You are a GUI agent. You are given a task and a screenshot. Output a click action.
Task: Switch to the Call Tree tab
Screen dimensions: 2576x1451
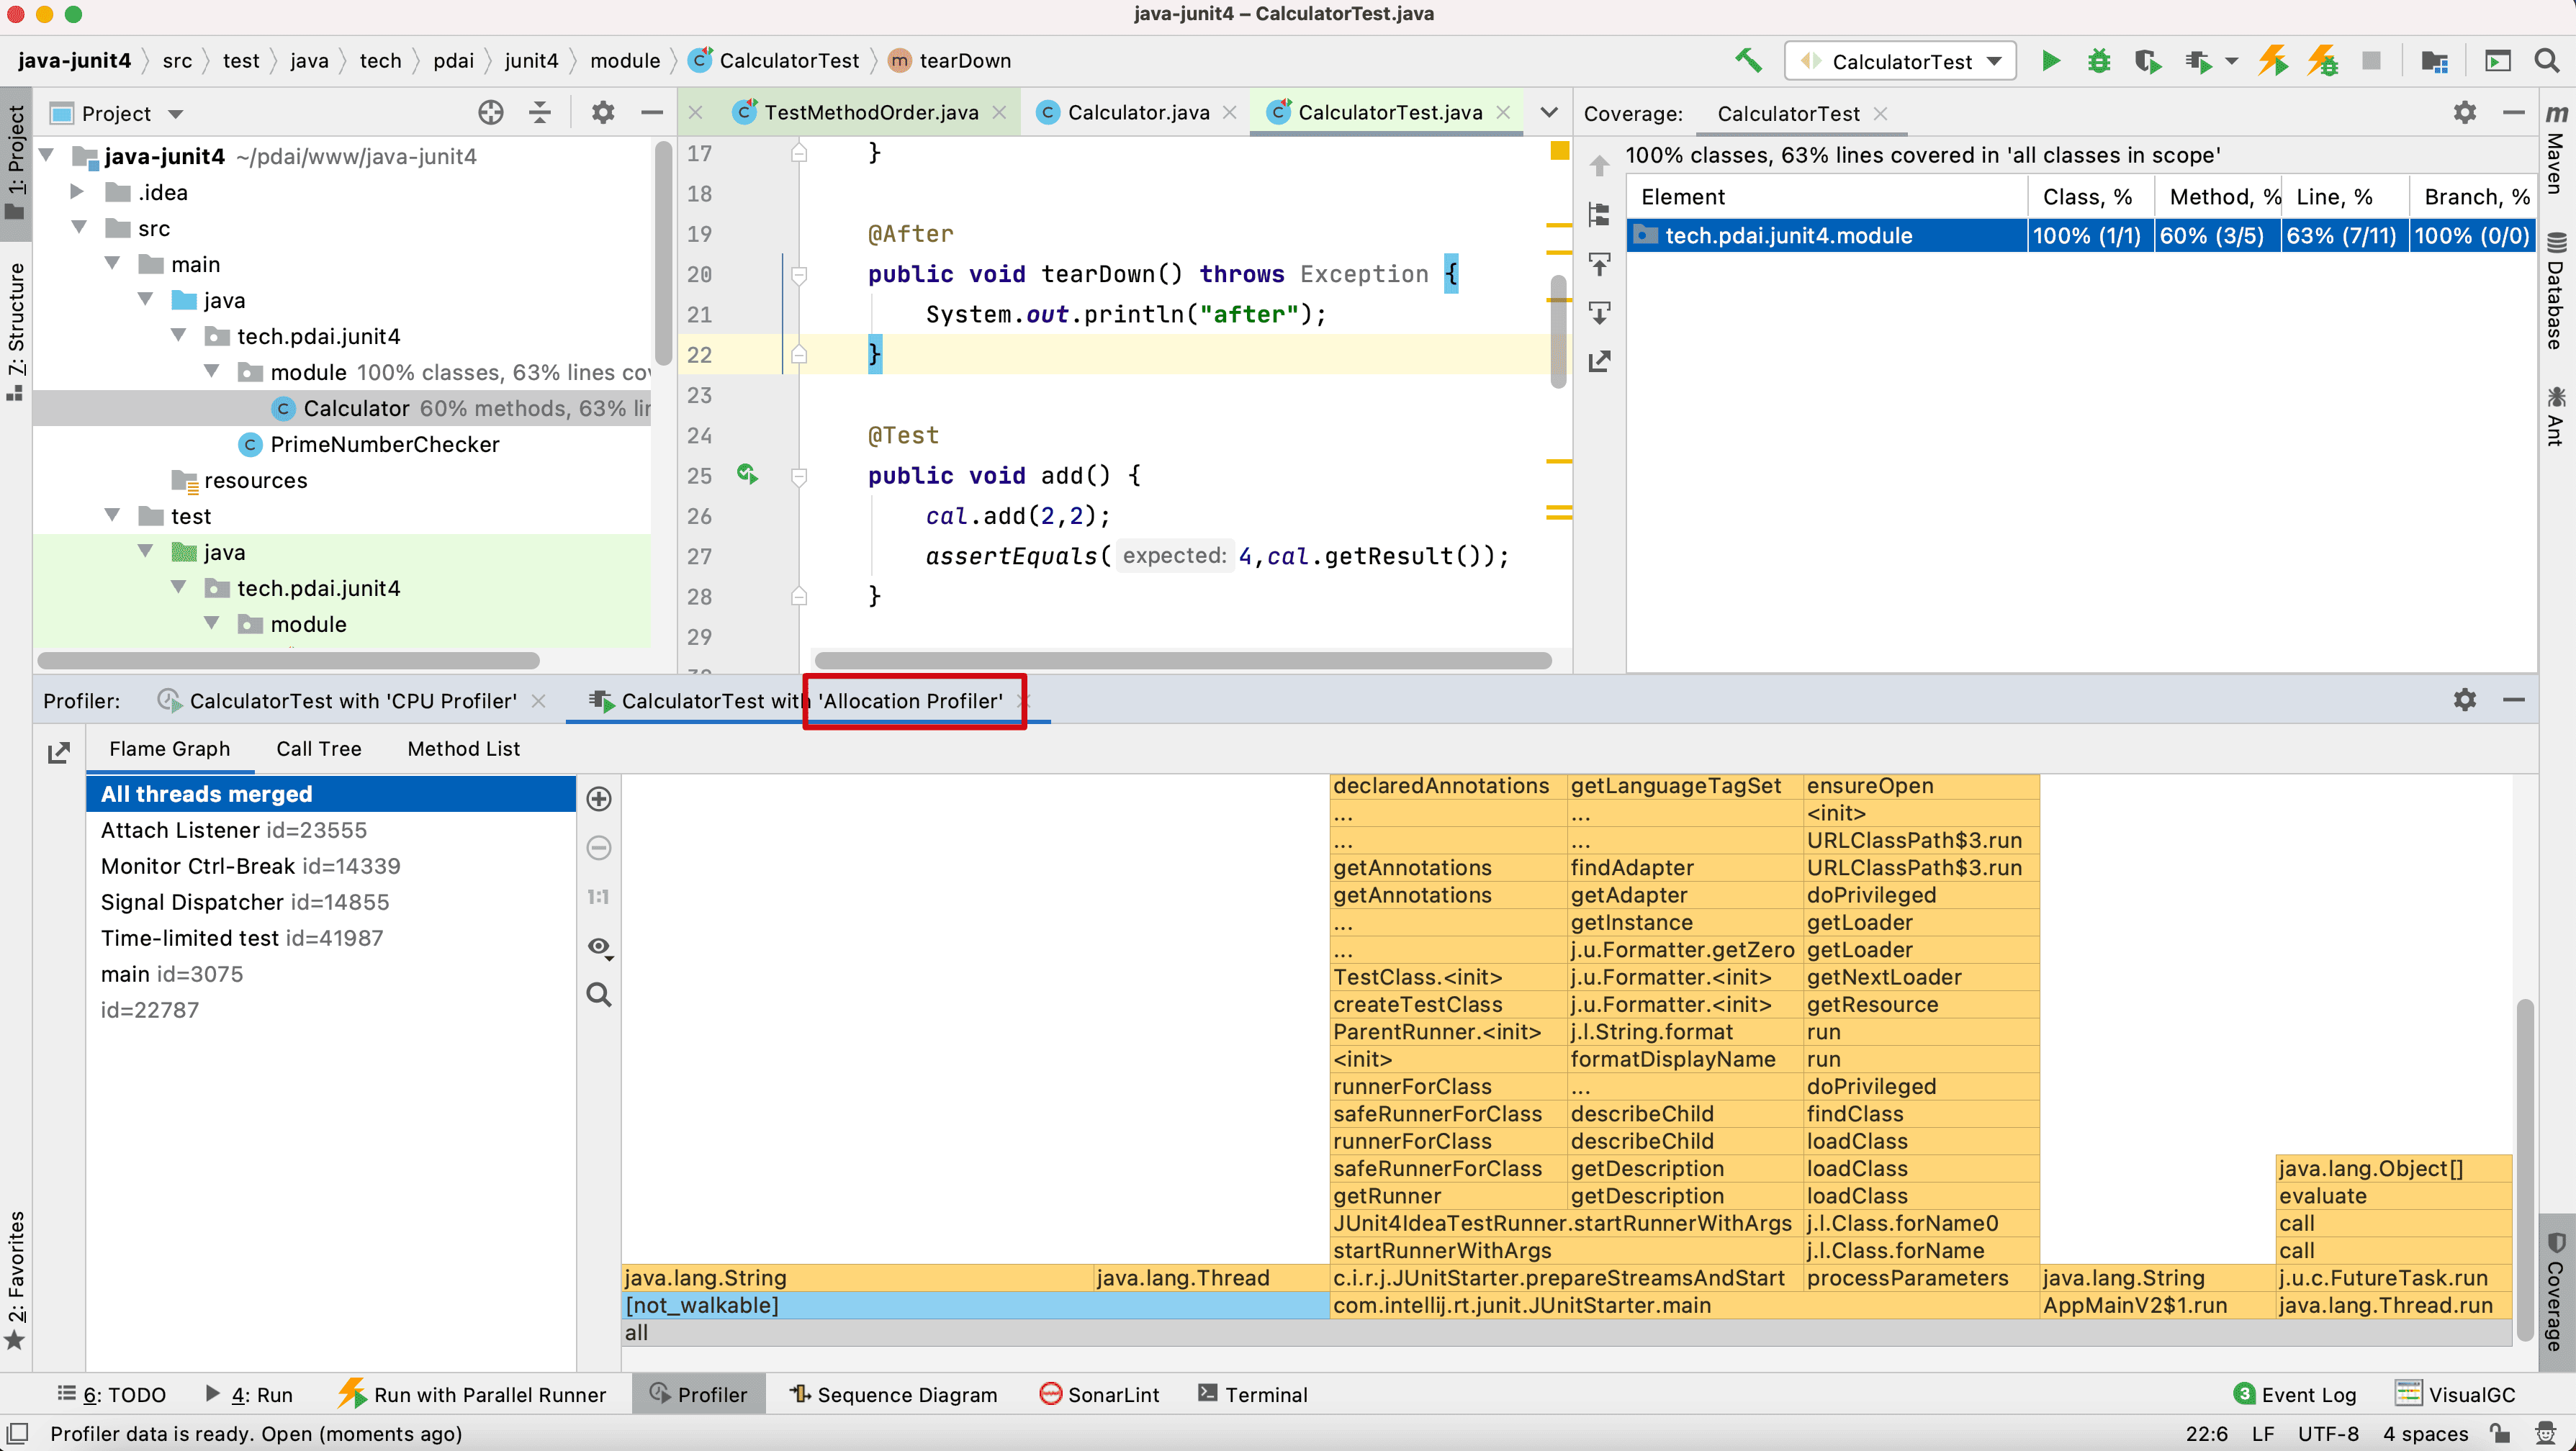pos(318,749)
